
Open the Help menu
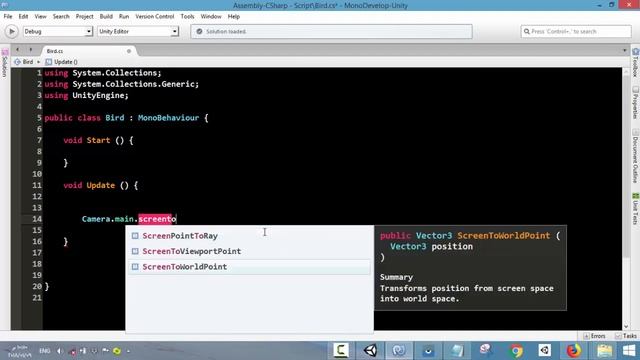[x=234, y=16]
